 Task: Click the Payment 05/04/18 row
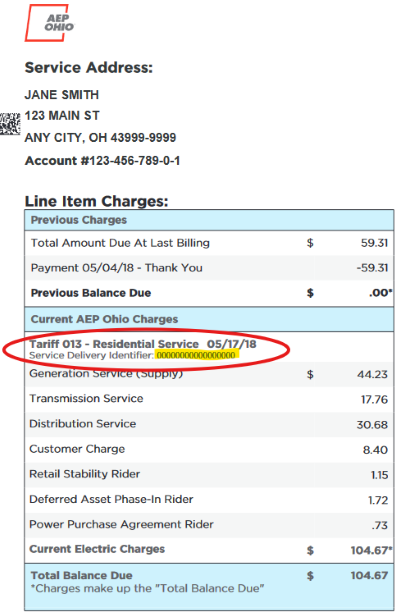[x=209, y=268]
